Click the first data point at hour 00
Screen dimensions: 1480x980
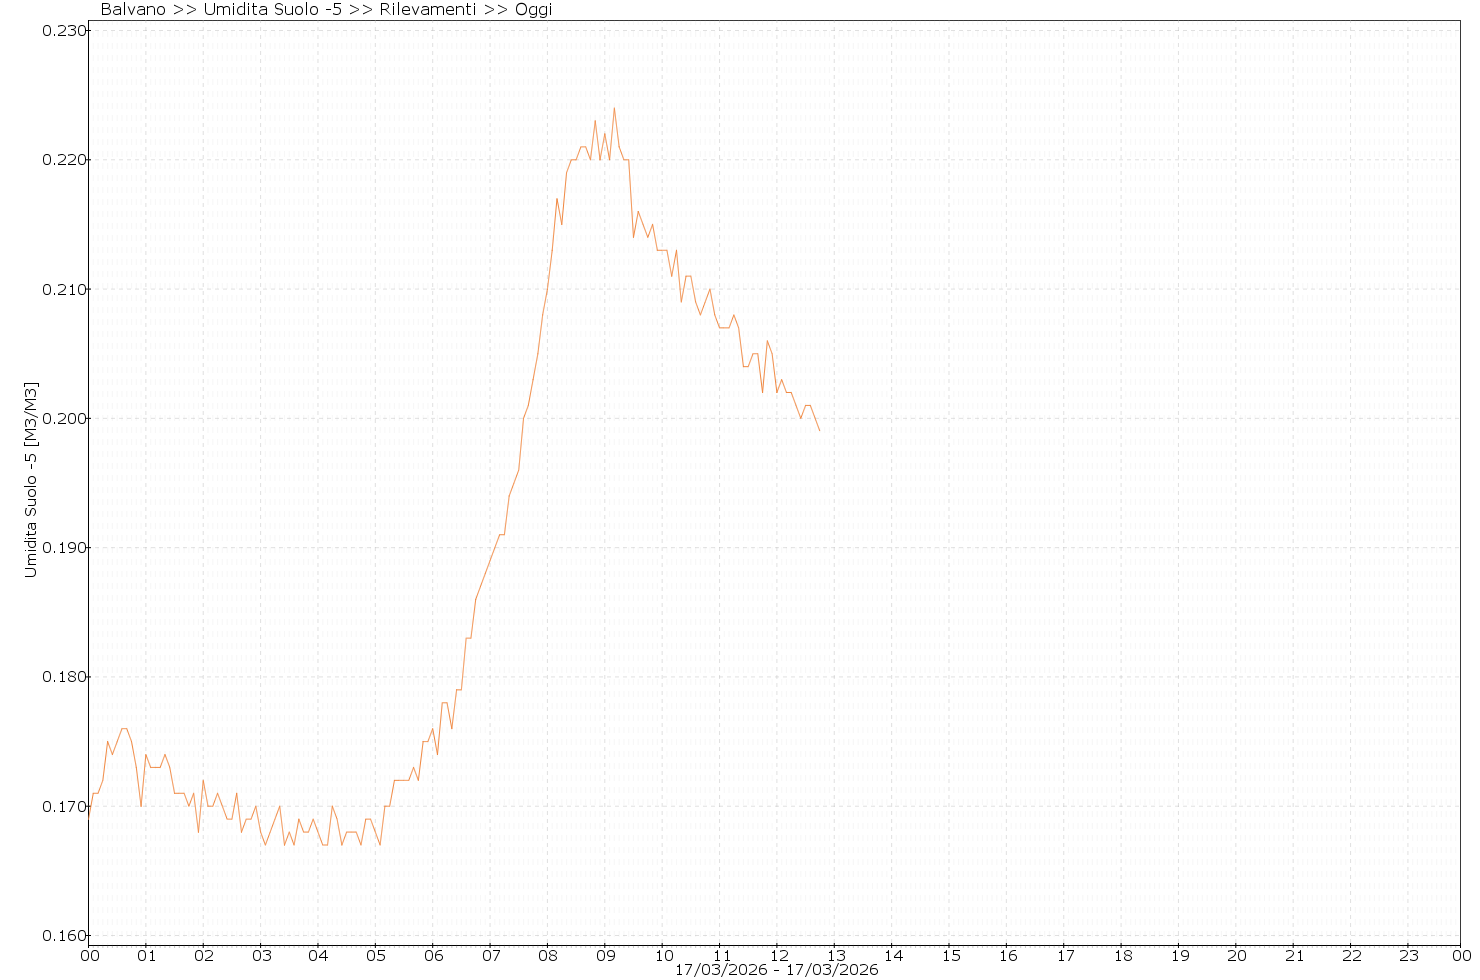89,818
